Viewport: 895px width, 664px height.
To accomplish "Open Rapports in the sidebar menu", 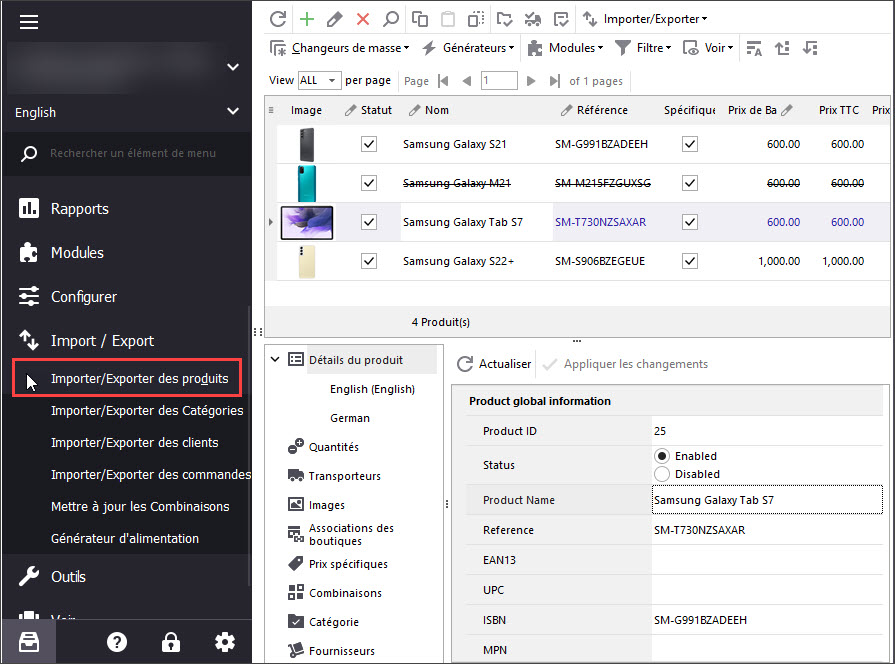I will (79, 209).
